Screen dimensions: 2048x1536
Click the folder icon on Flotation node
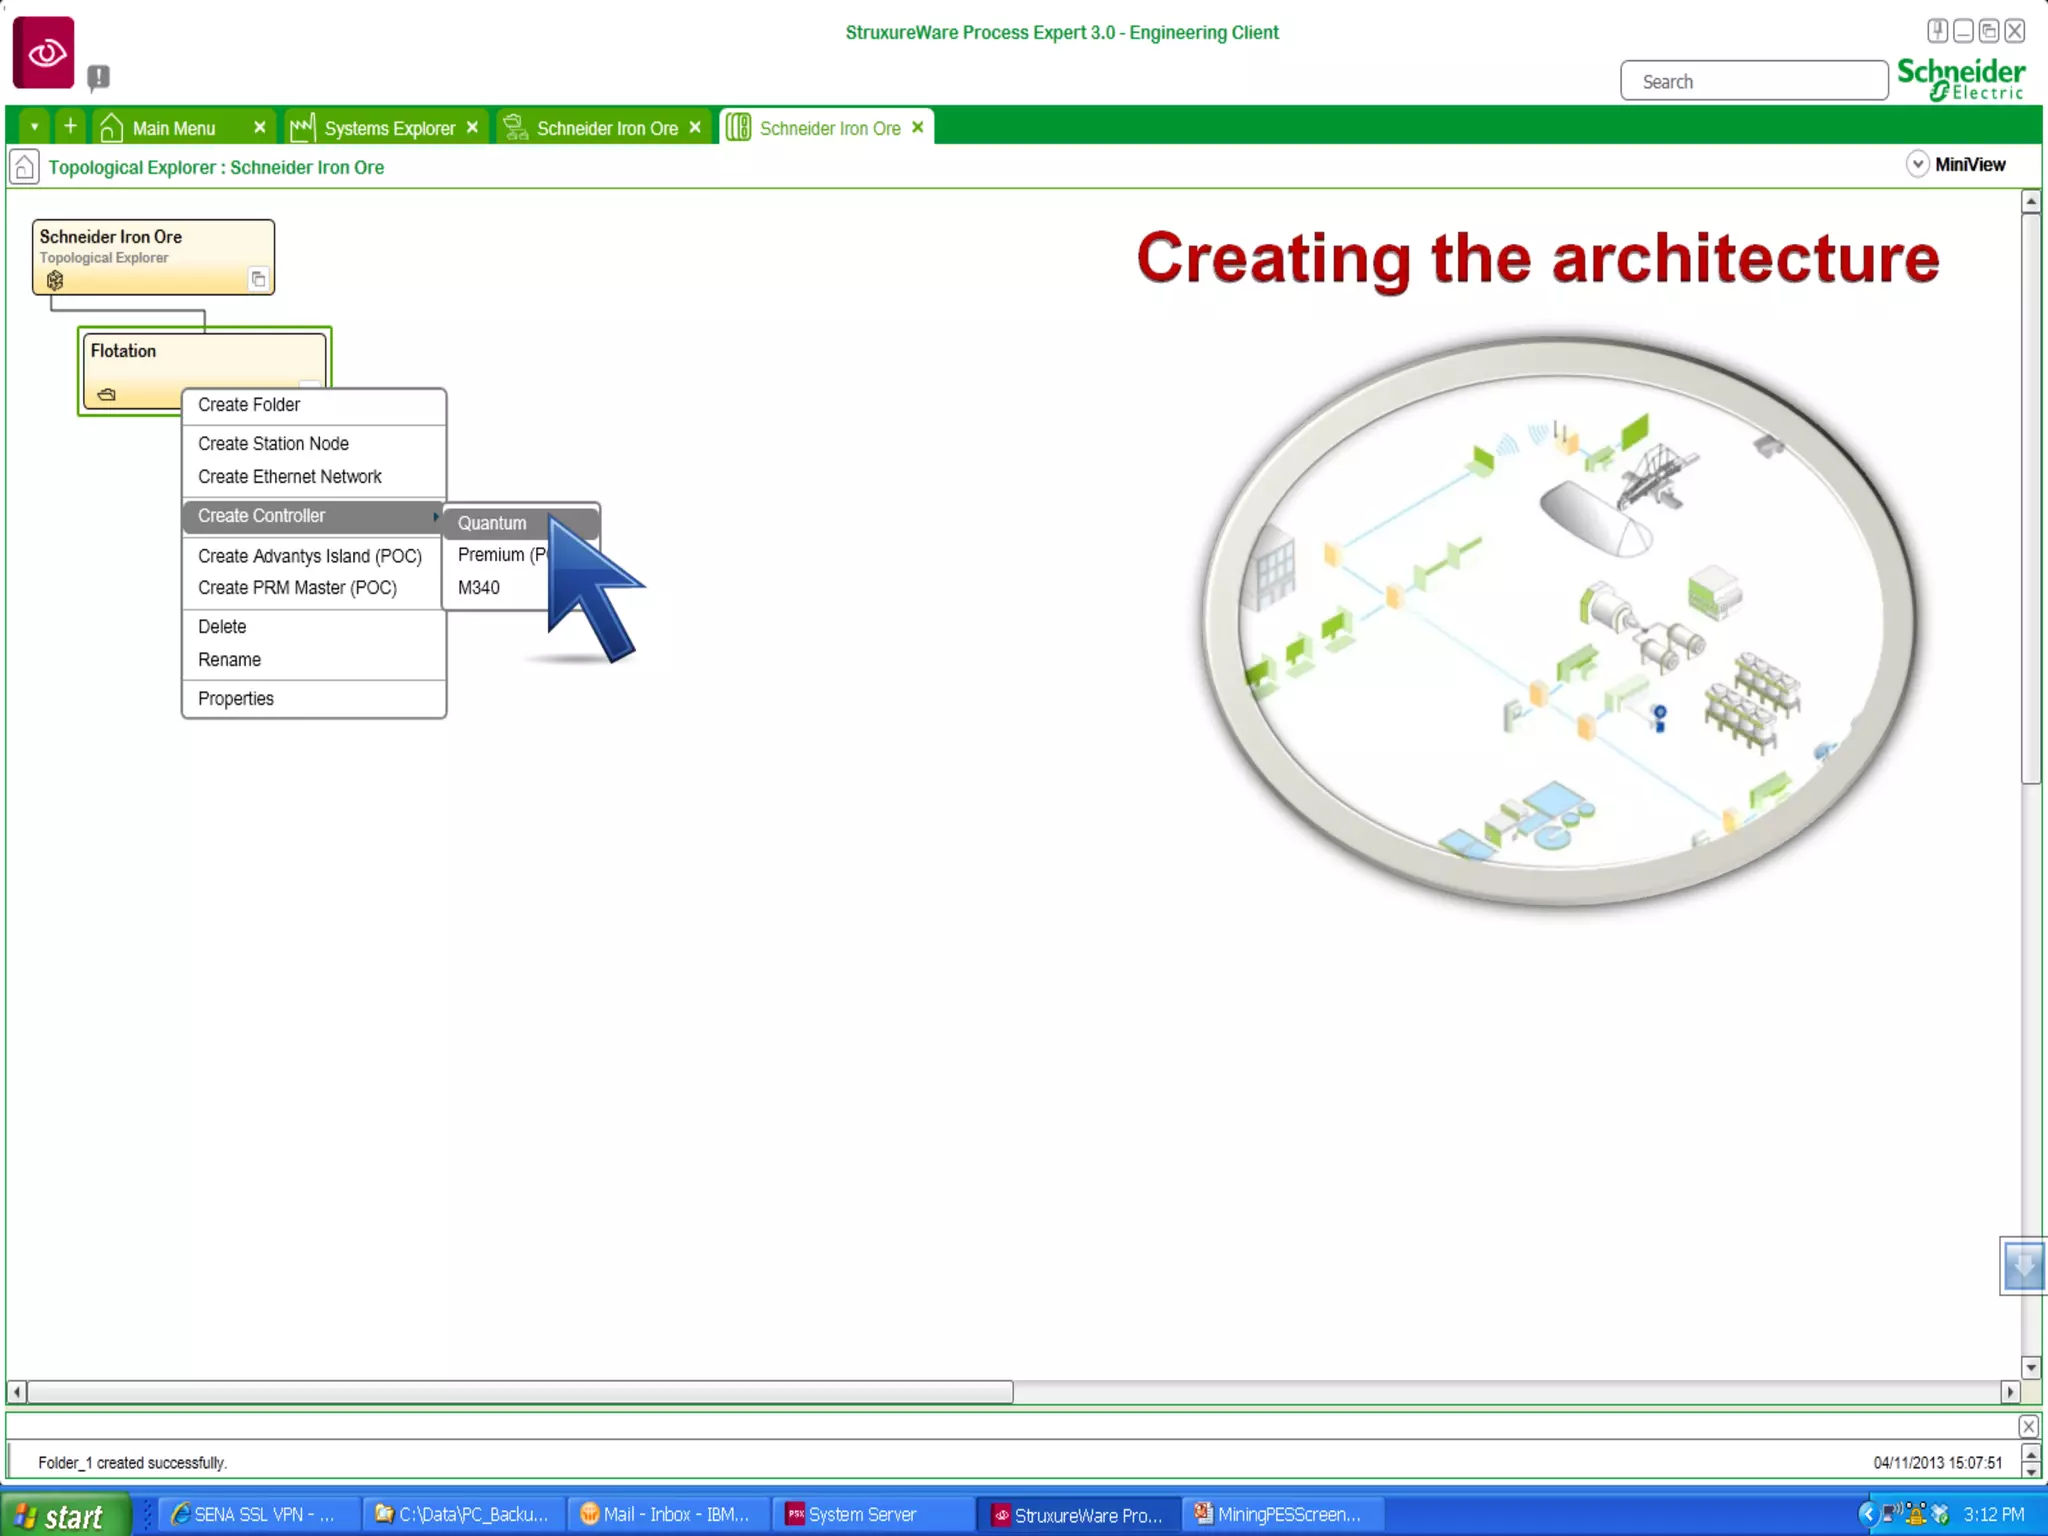point(107,394)
